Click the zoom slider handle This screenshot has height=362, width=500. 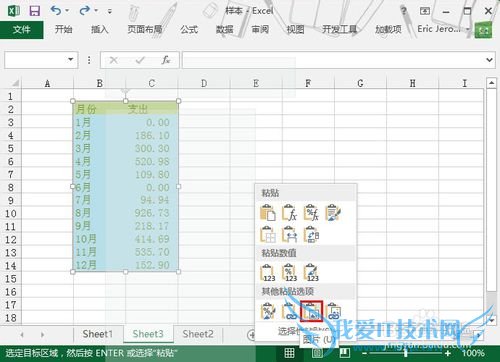point(405,353)
